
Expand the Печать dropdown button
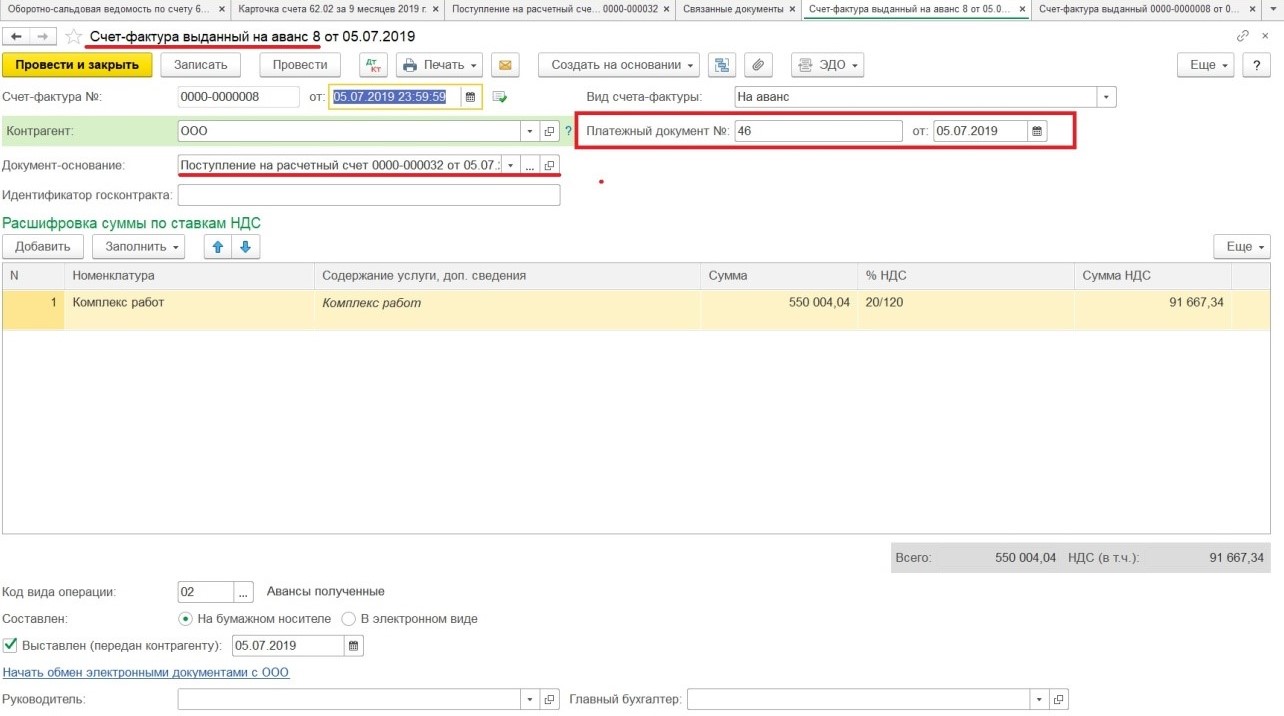pyautogui.click(x=439, y=65)
